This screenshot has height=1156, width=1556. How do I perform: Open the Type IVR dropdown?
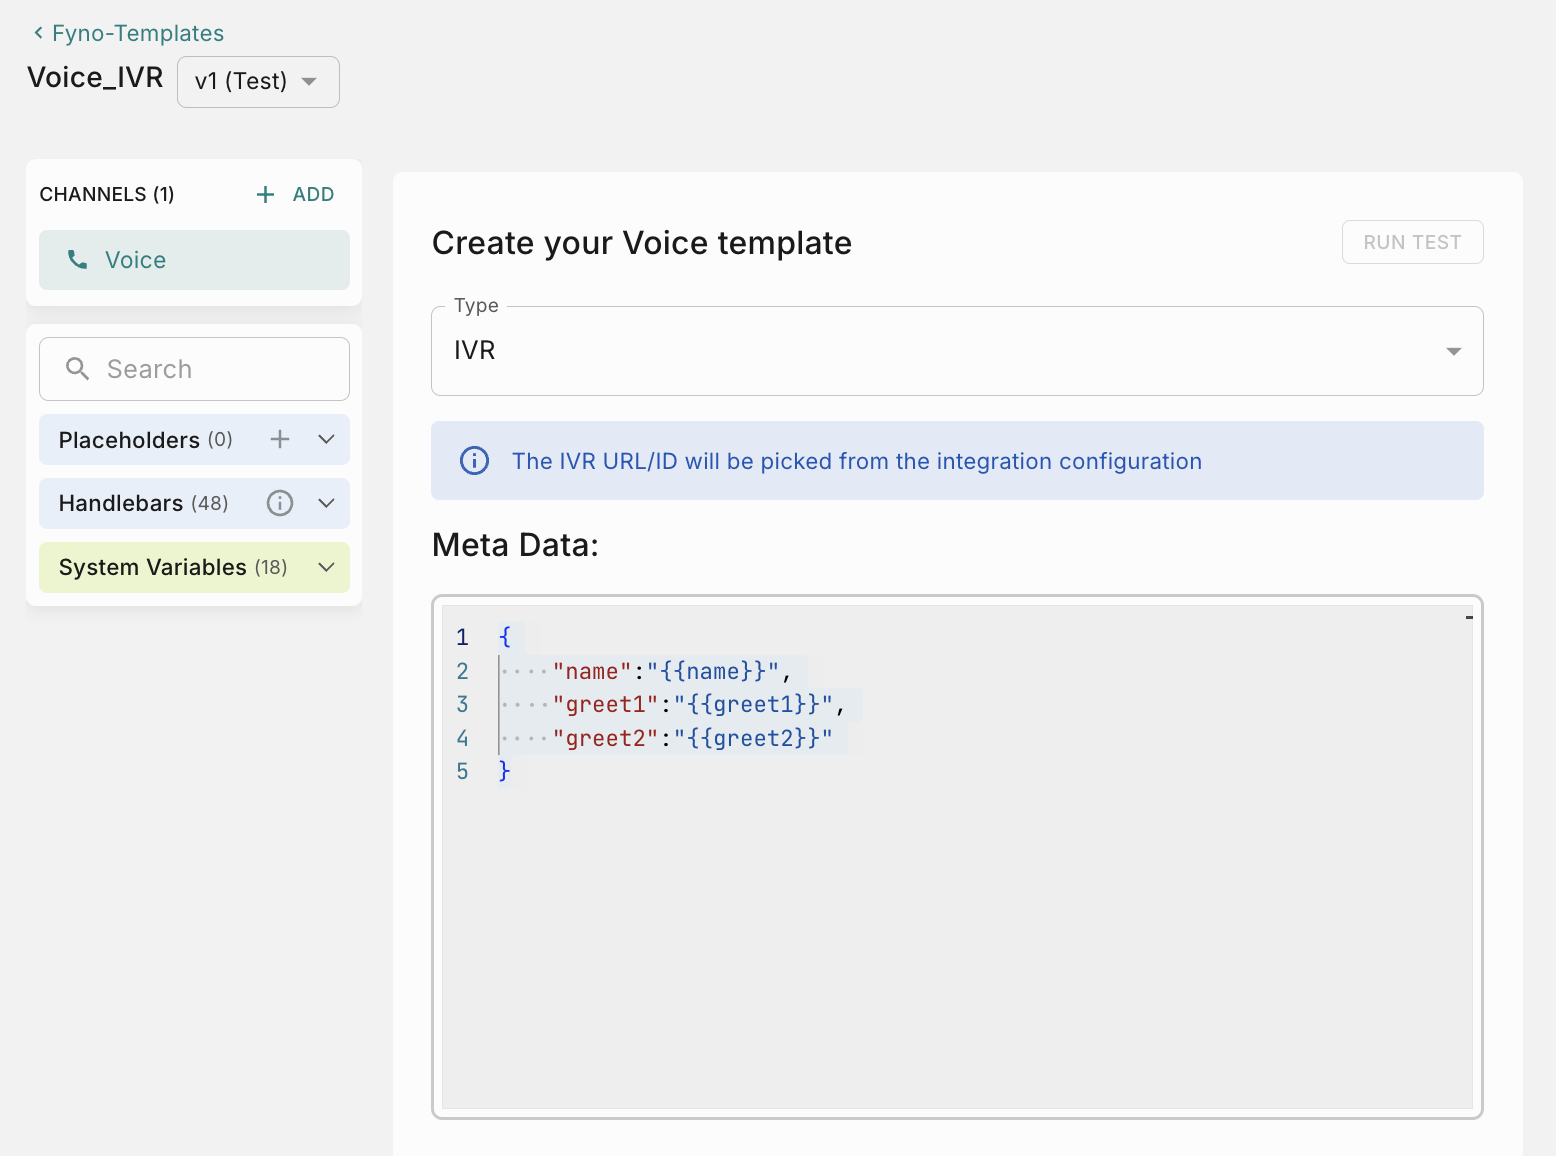956,351
